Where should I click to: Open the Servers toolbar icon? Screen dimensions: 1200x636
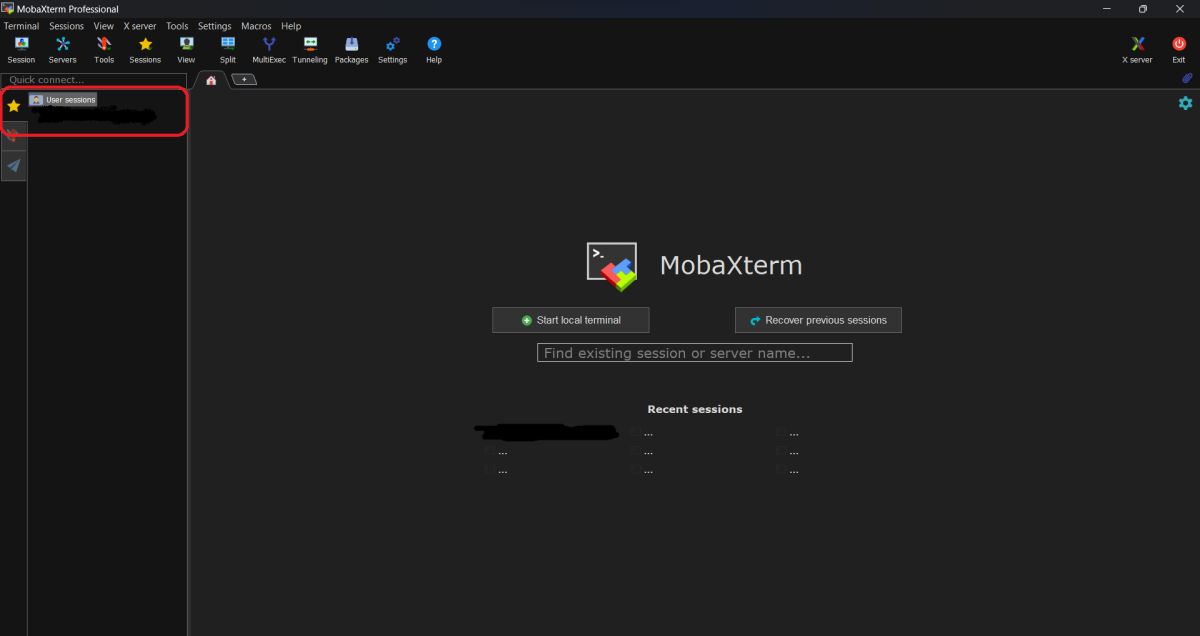tap(62, 45)
